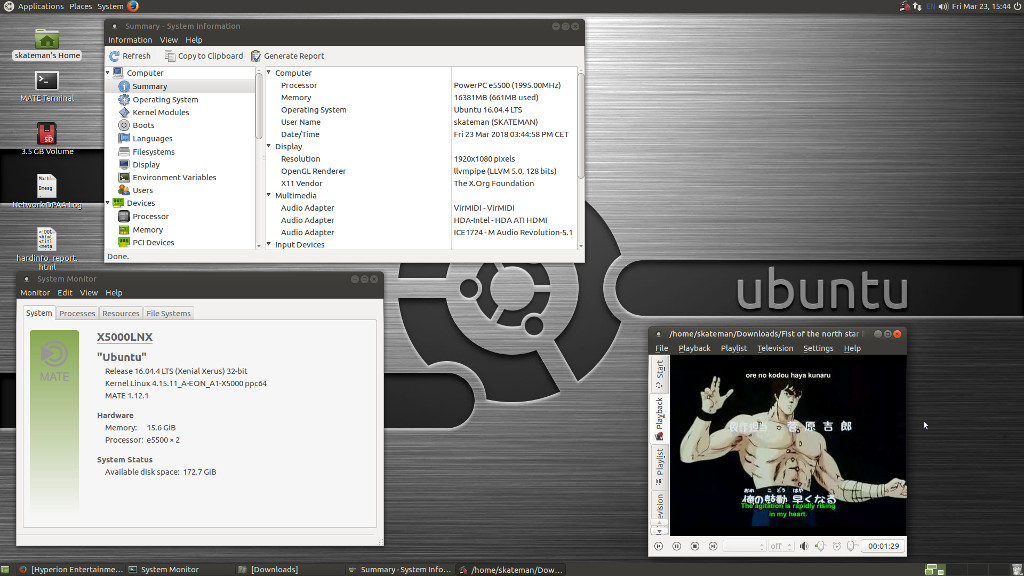The image size is (1024, 576).
Task: Click the volume icon in system tray
Action: [x=943, y=6]
